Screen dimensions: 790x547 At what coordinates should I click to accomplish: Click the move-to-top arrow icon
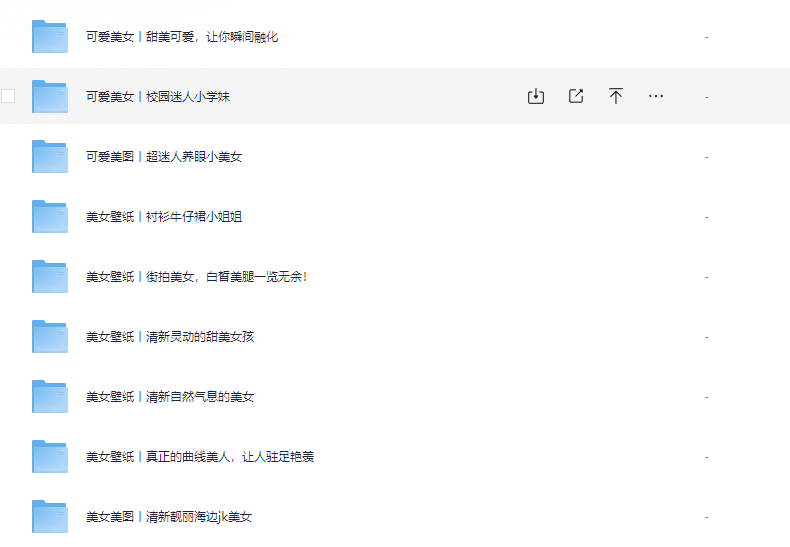coord(616,96)
